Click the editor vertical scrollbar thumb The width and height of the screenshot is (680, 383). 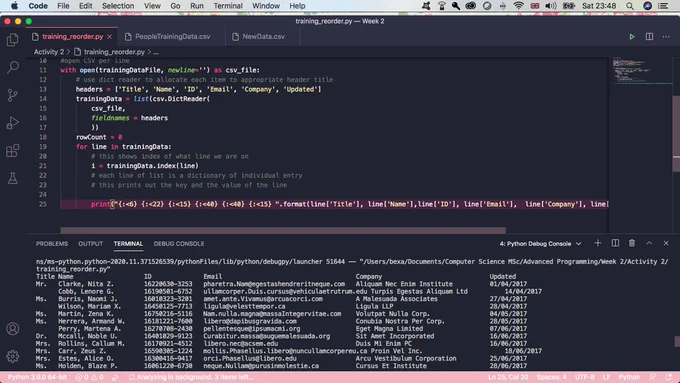coord(676,133)
